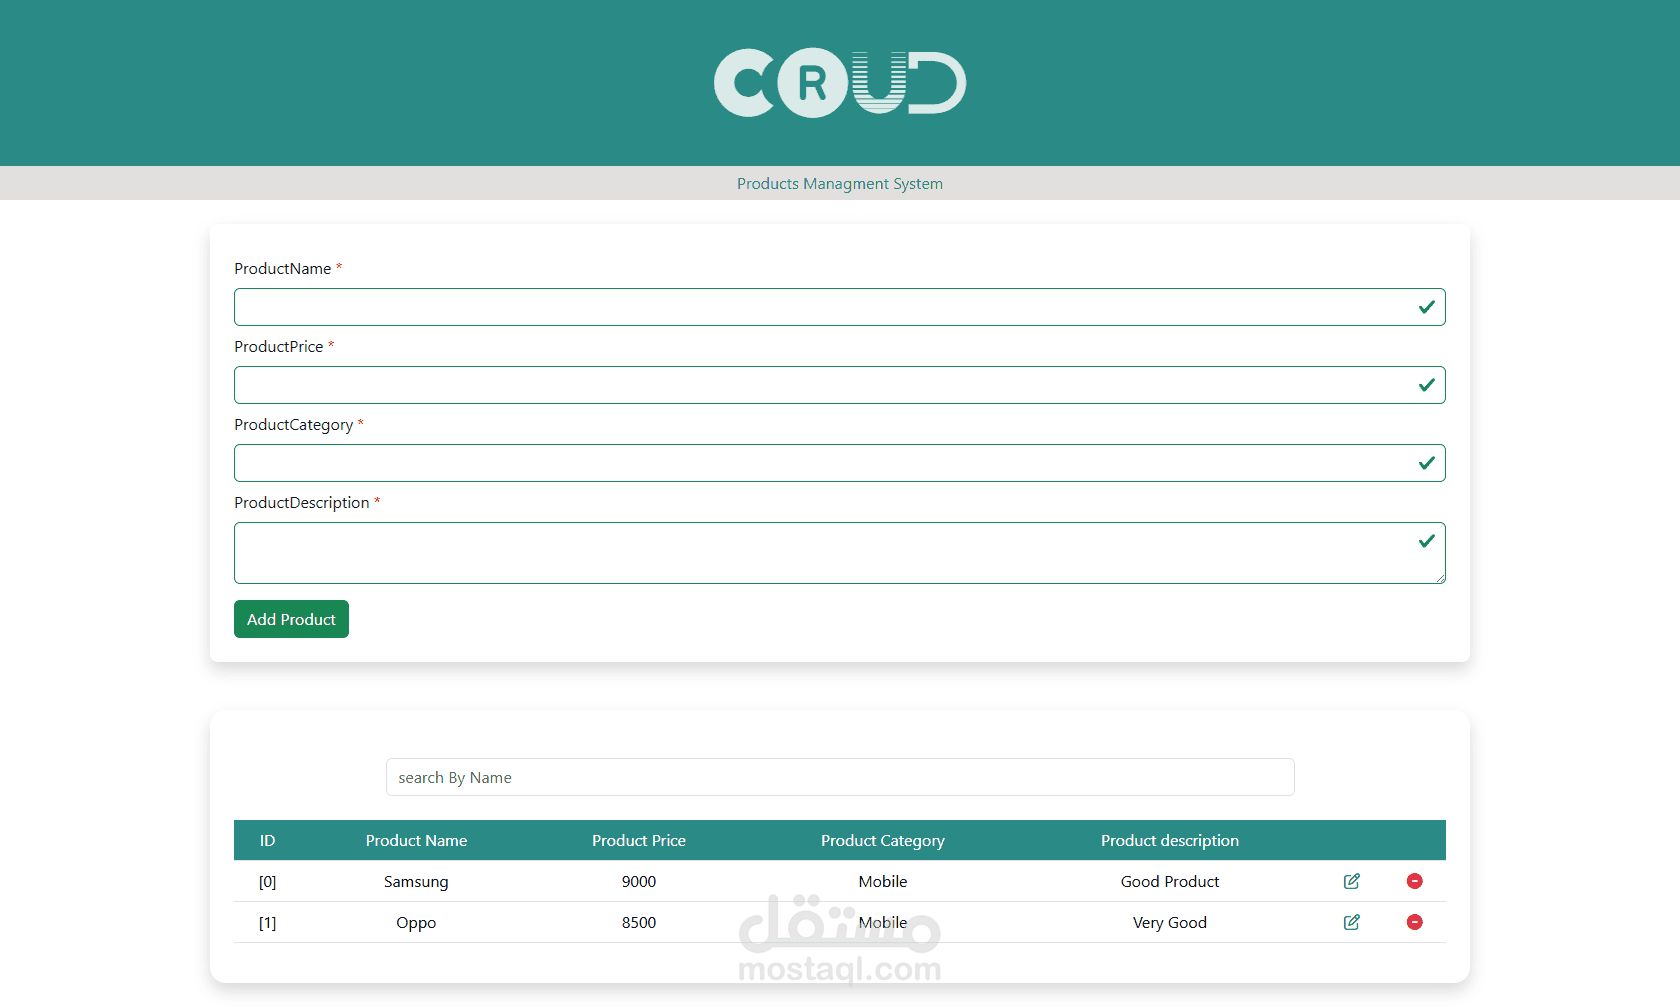
Task: Focus the ProductPrice input field
Action: point(840,385)
